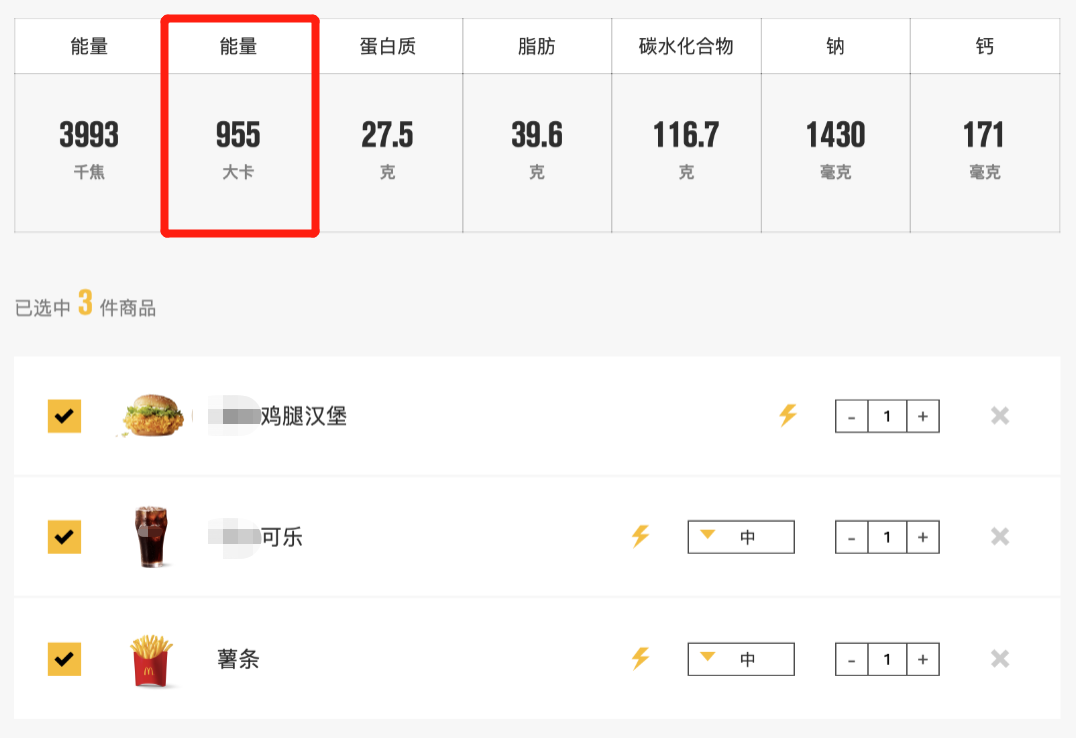The height and width of the screenshot is (738, 1076).
Task: Remove 可乐 with the X icon
Action: pos(1000,536)
